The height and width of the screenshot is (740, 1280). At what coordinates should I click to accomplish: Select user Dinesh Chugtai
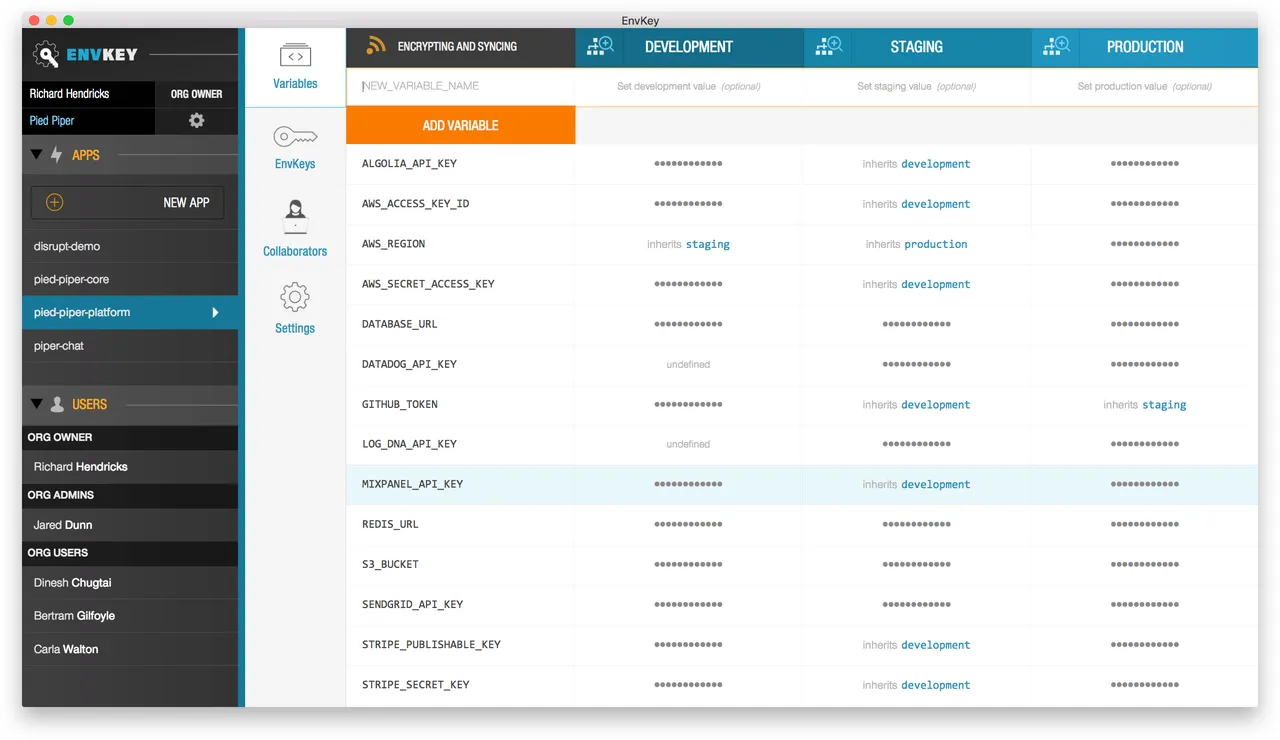(130, 583)
